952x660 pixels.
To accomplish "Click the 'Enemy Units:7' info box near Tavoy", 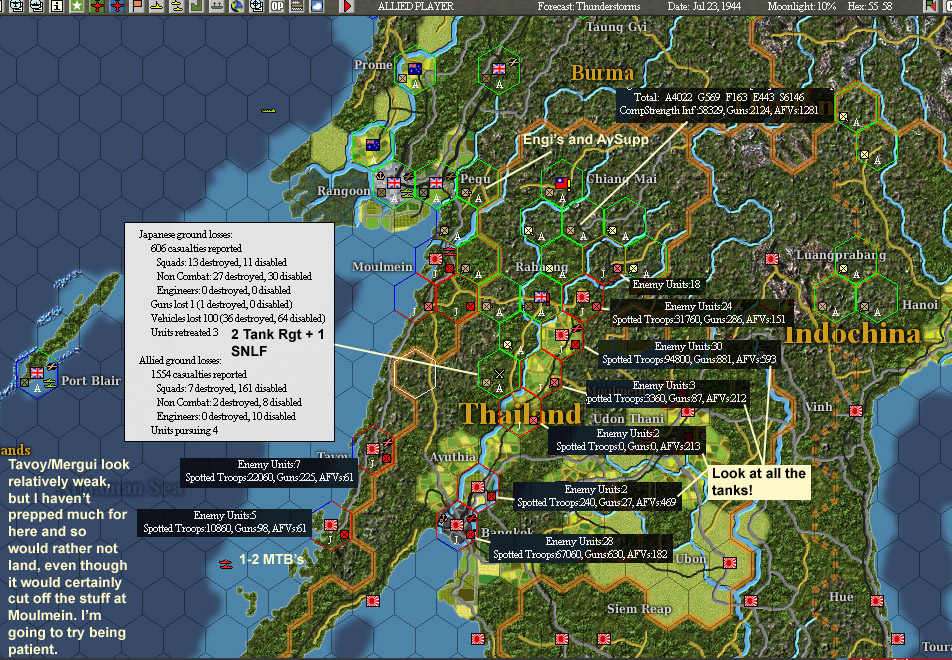I will click(269, 471).
